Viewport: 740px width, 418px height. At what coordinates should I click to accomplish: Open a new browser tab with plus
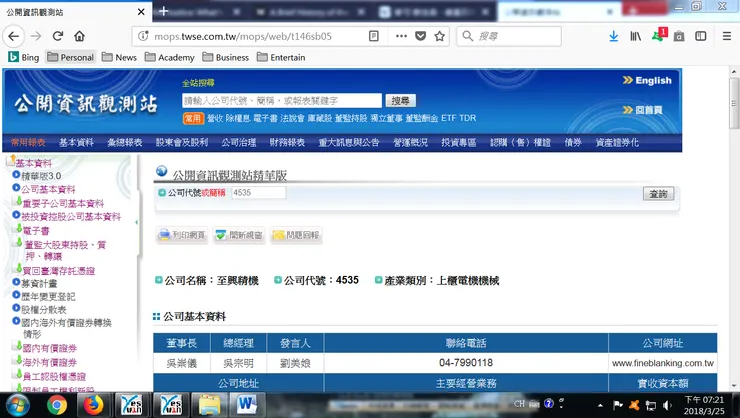point(163,11)
